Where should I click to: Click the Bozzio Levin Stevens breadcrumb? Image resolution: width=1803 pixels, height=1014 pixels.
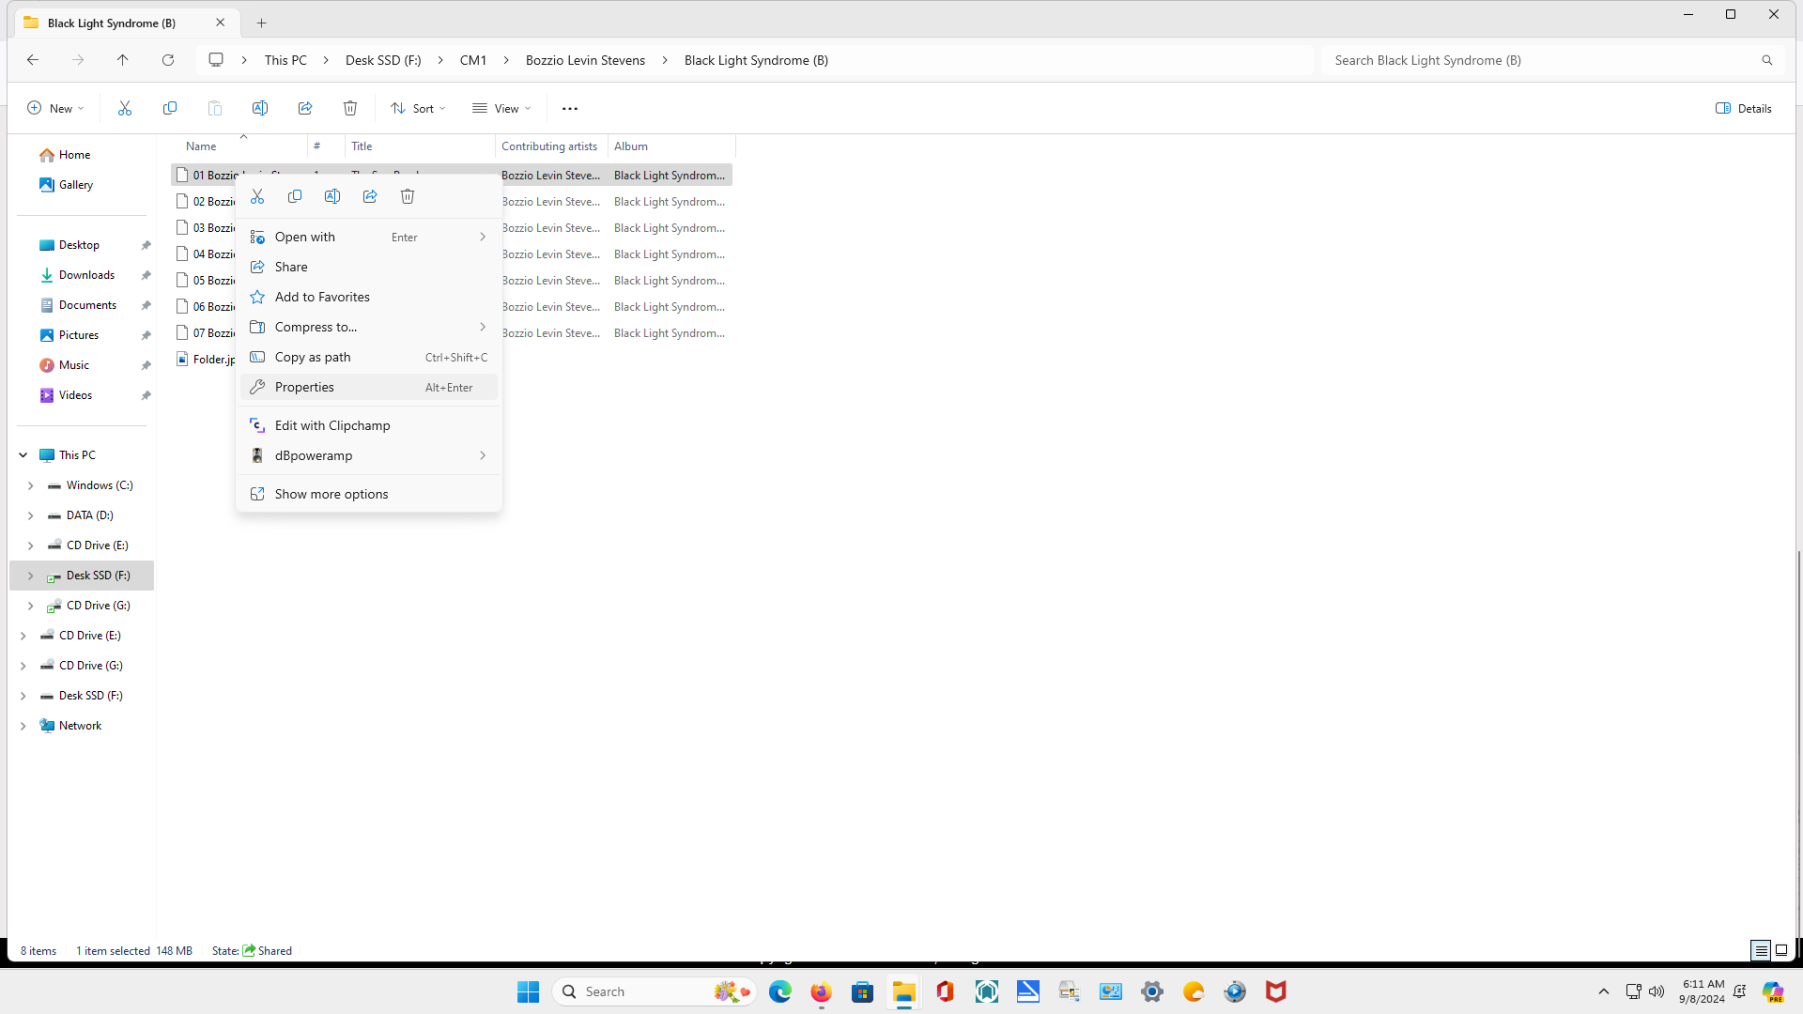click(x=585, y=60)
